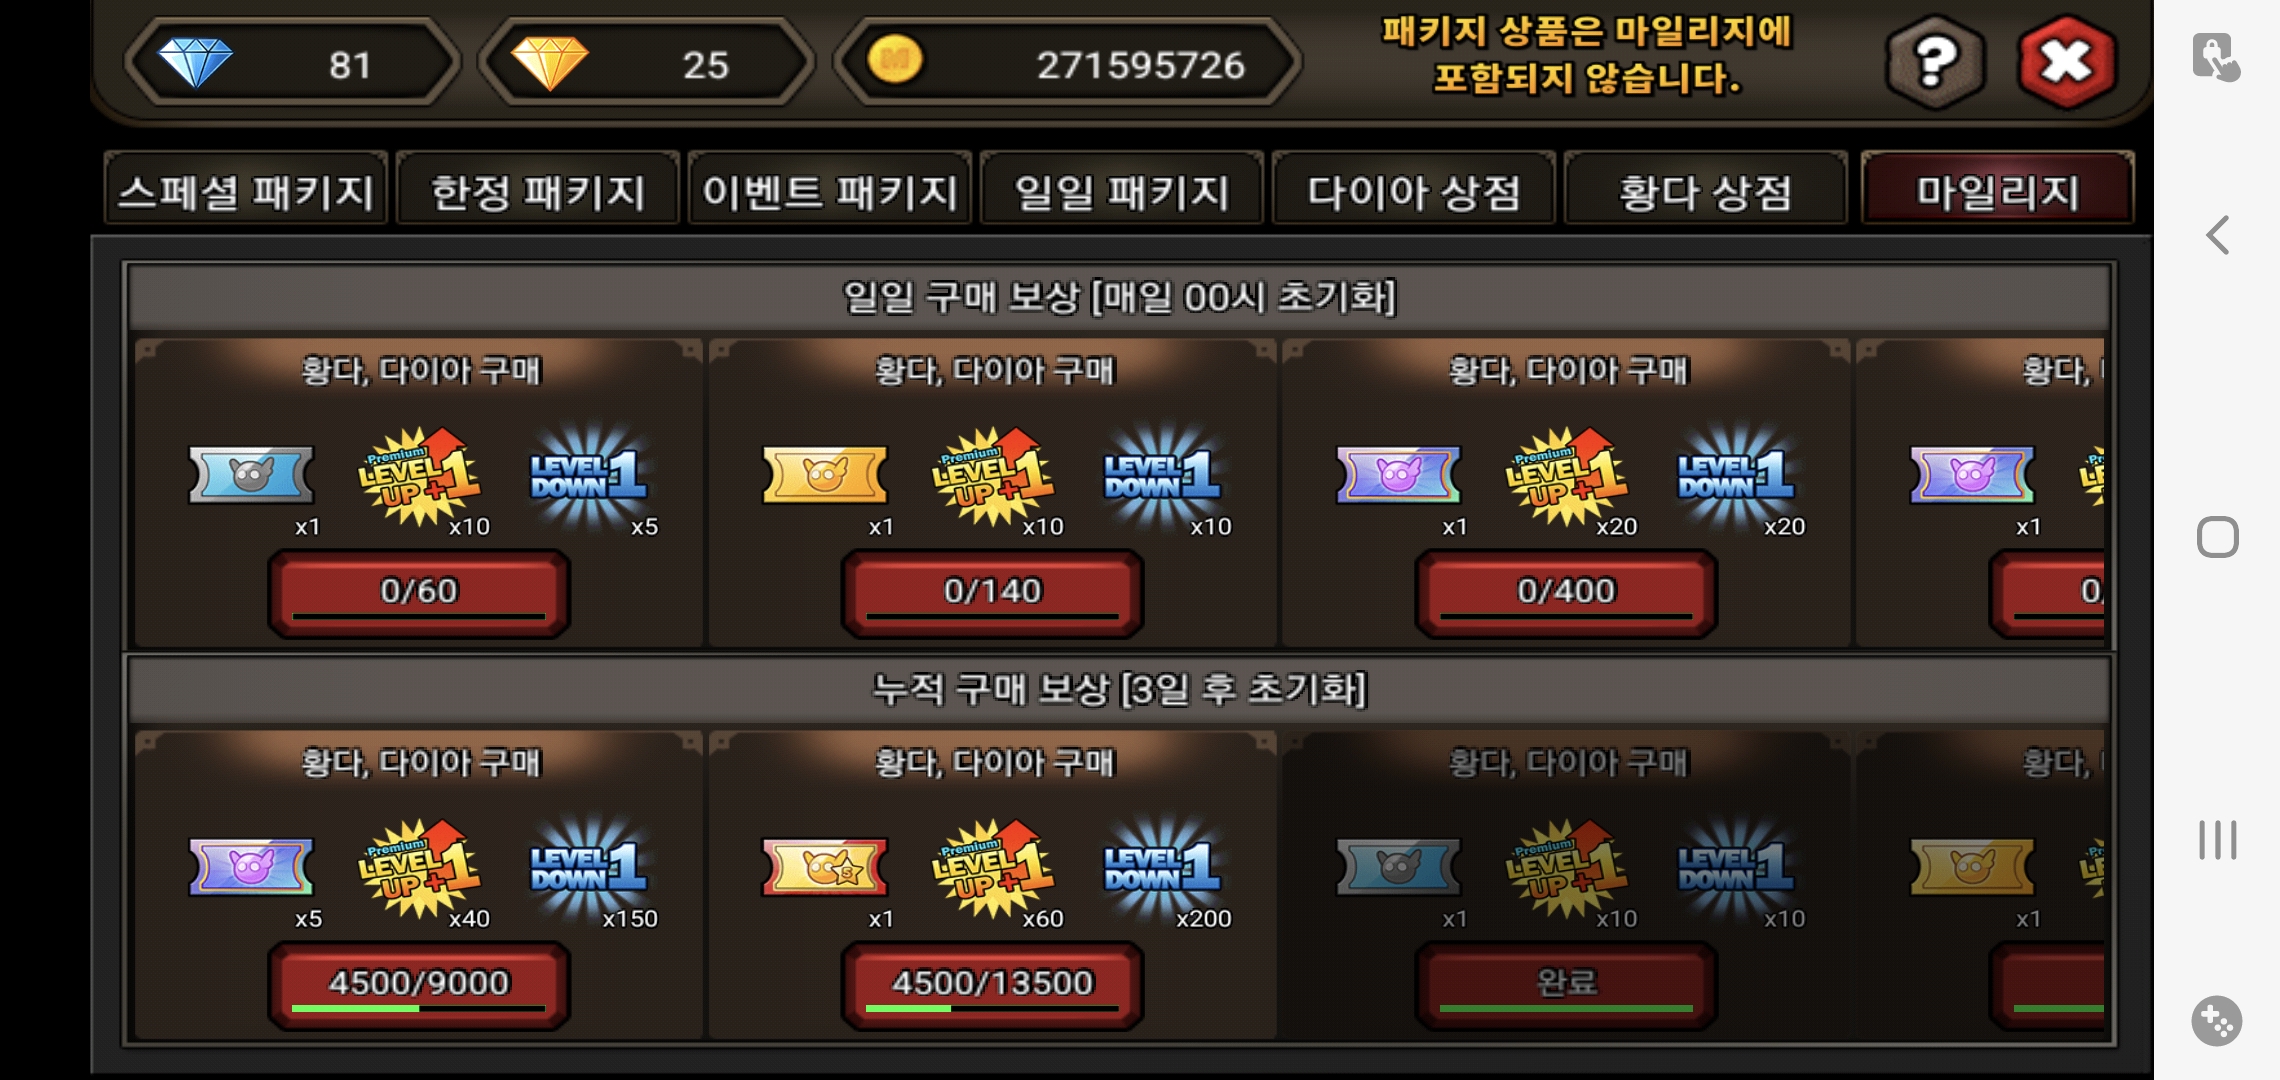Tap the blue diamond currency icon
This screenshot has width=2280, height=1080.
coord(196,63)
